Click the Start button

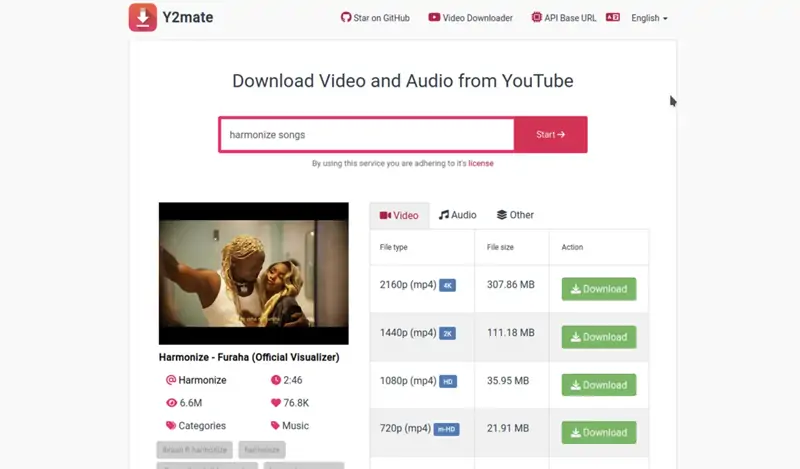tap(551, 135)
